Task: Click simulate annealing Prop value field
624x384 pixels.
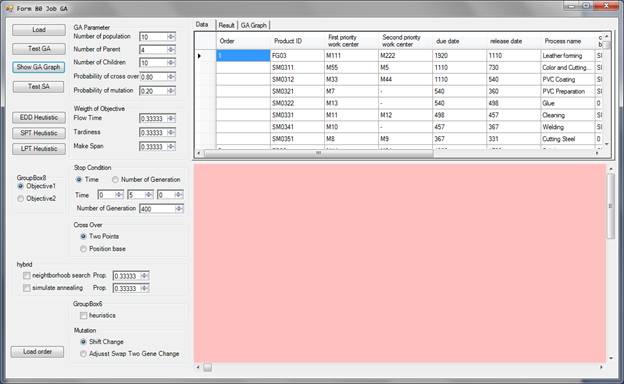Action: pos(127,288)
